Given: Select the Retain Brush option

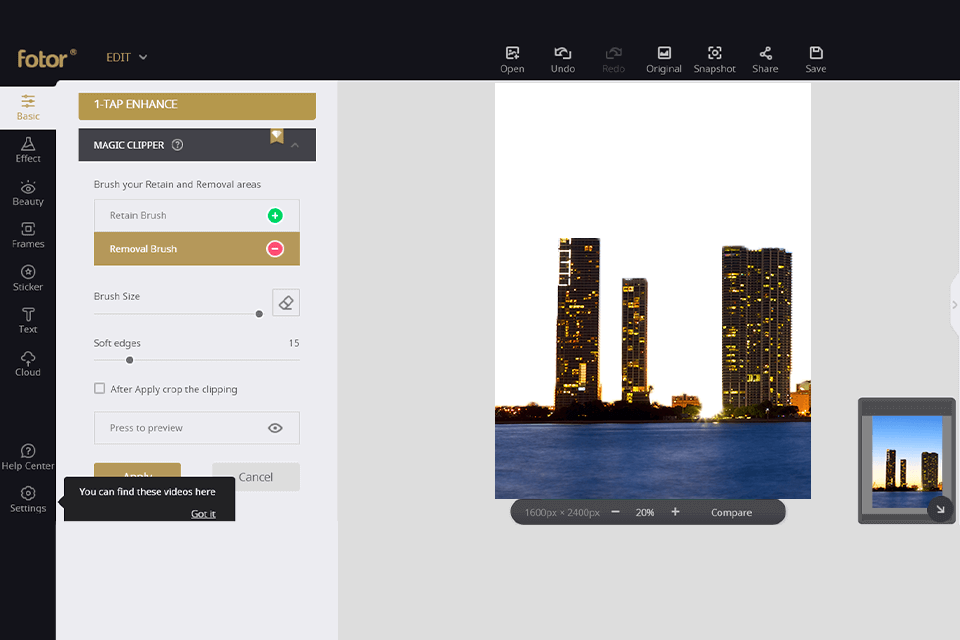Looking at the screenshot, I should tap(196, 216).
